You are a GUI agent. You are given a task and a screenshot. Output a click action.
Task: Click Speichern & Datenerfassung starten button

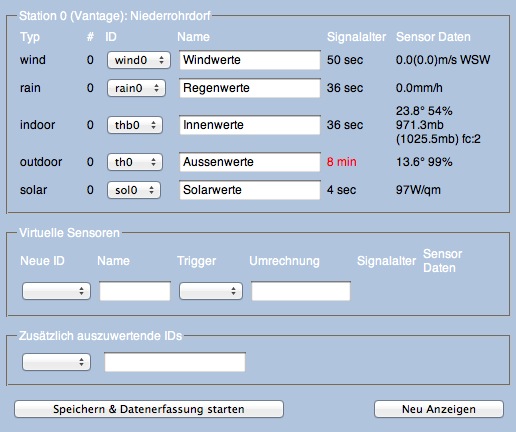pyautogui.click(x=149, y=409)
